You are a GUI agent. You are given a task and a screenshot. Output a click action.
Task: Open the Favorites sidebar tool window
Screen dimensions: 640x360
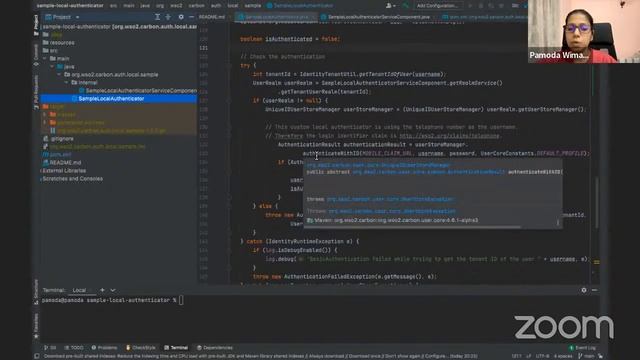click(36, 326)
